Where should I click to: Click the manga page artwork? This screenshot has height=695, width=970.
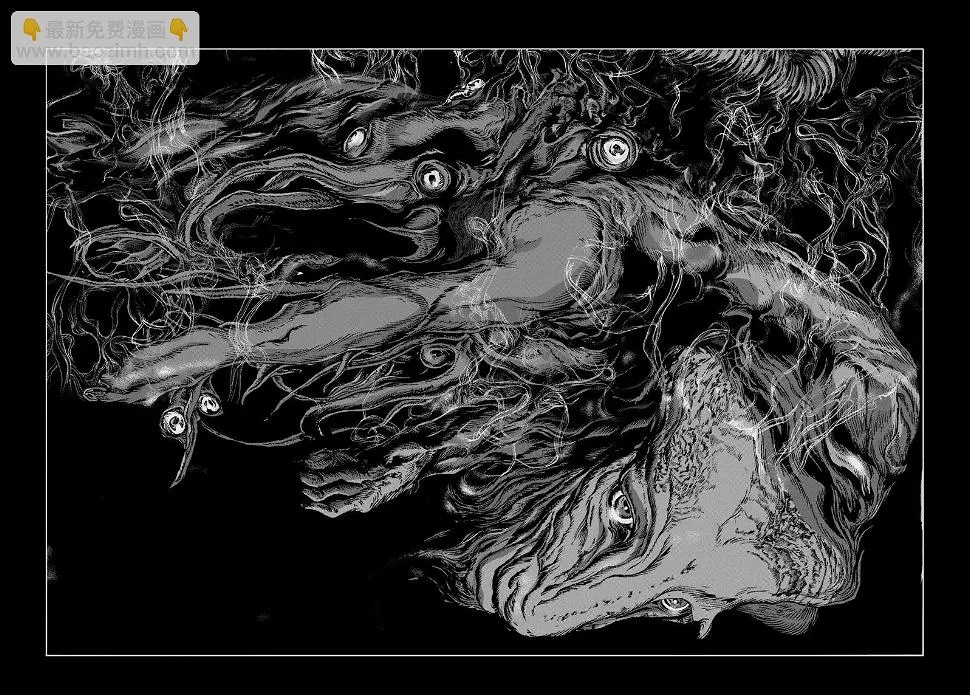(485, 352)
